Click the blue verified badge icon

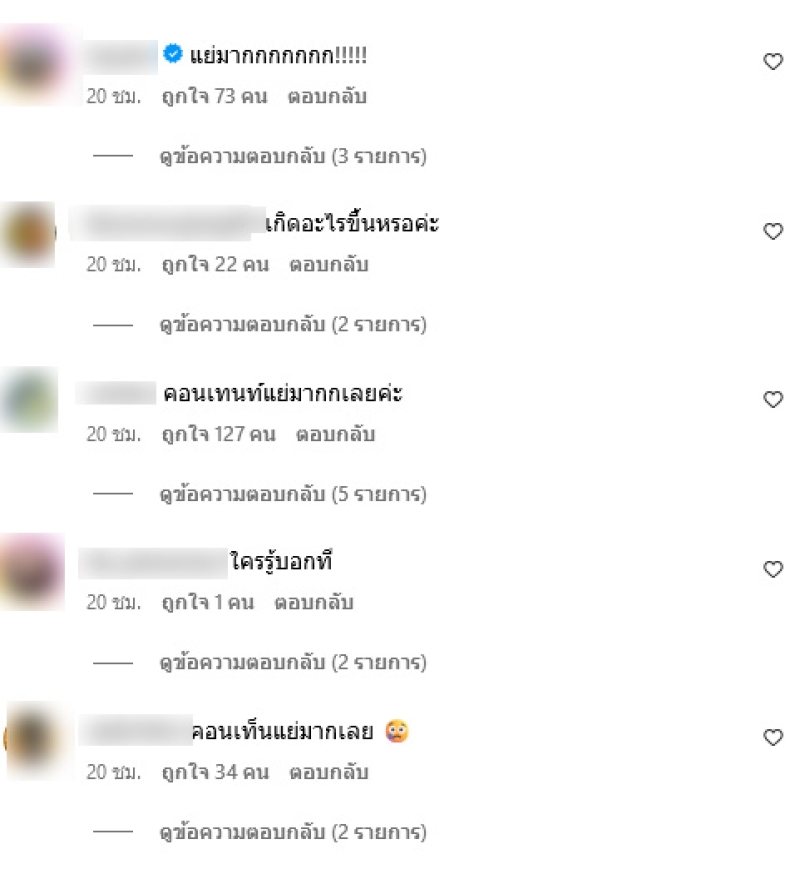pos(173,54)
